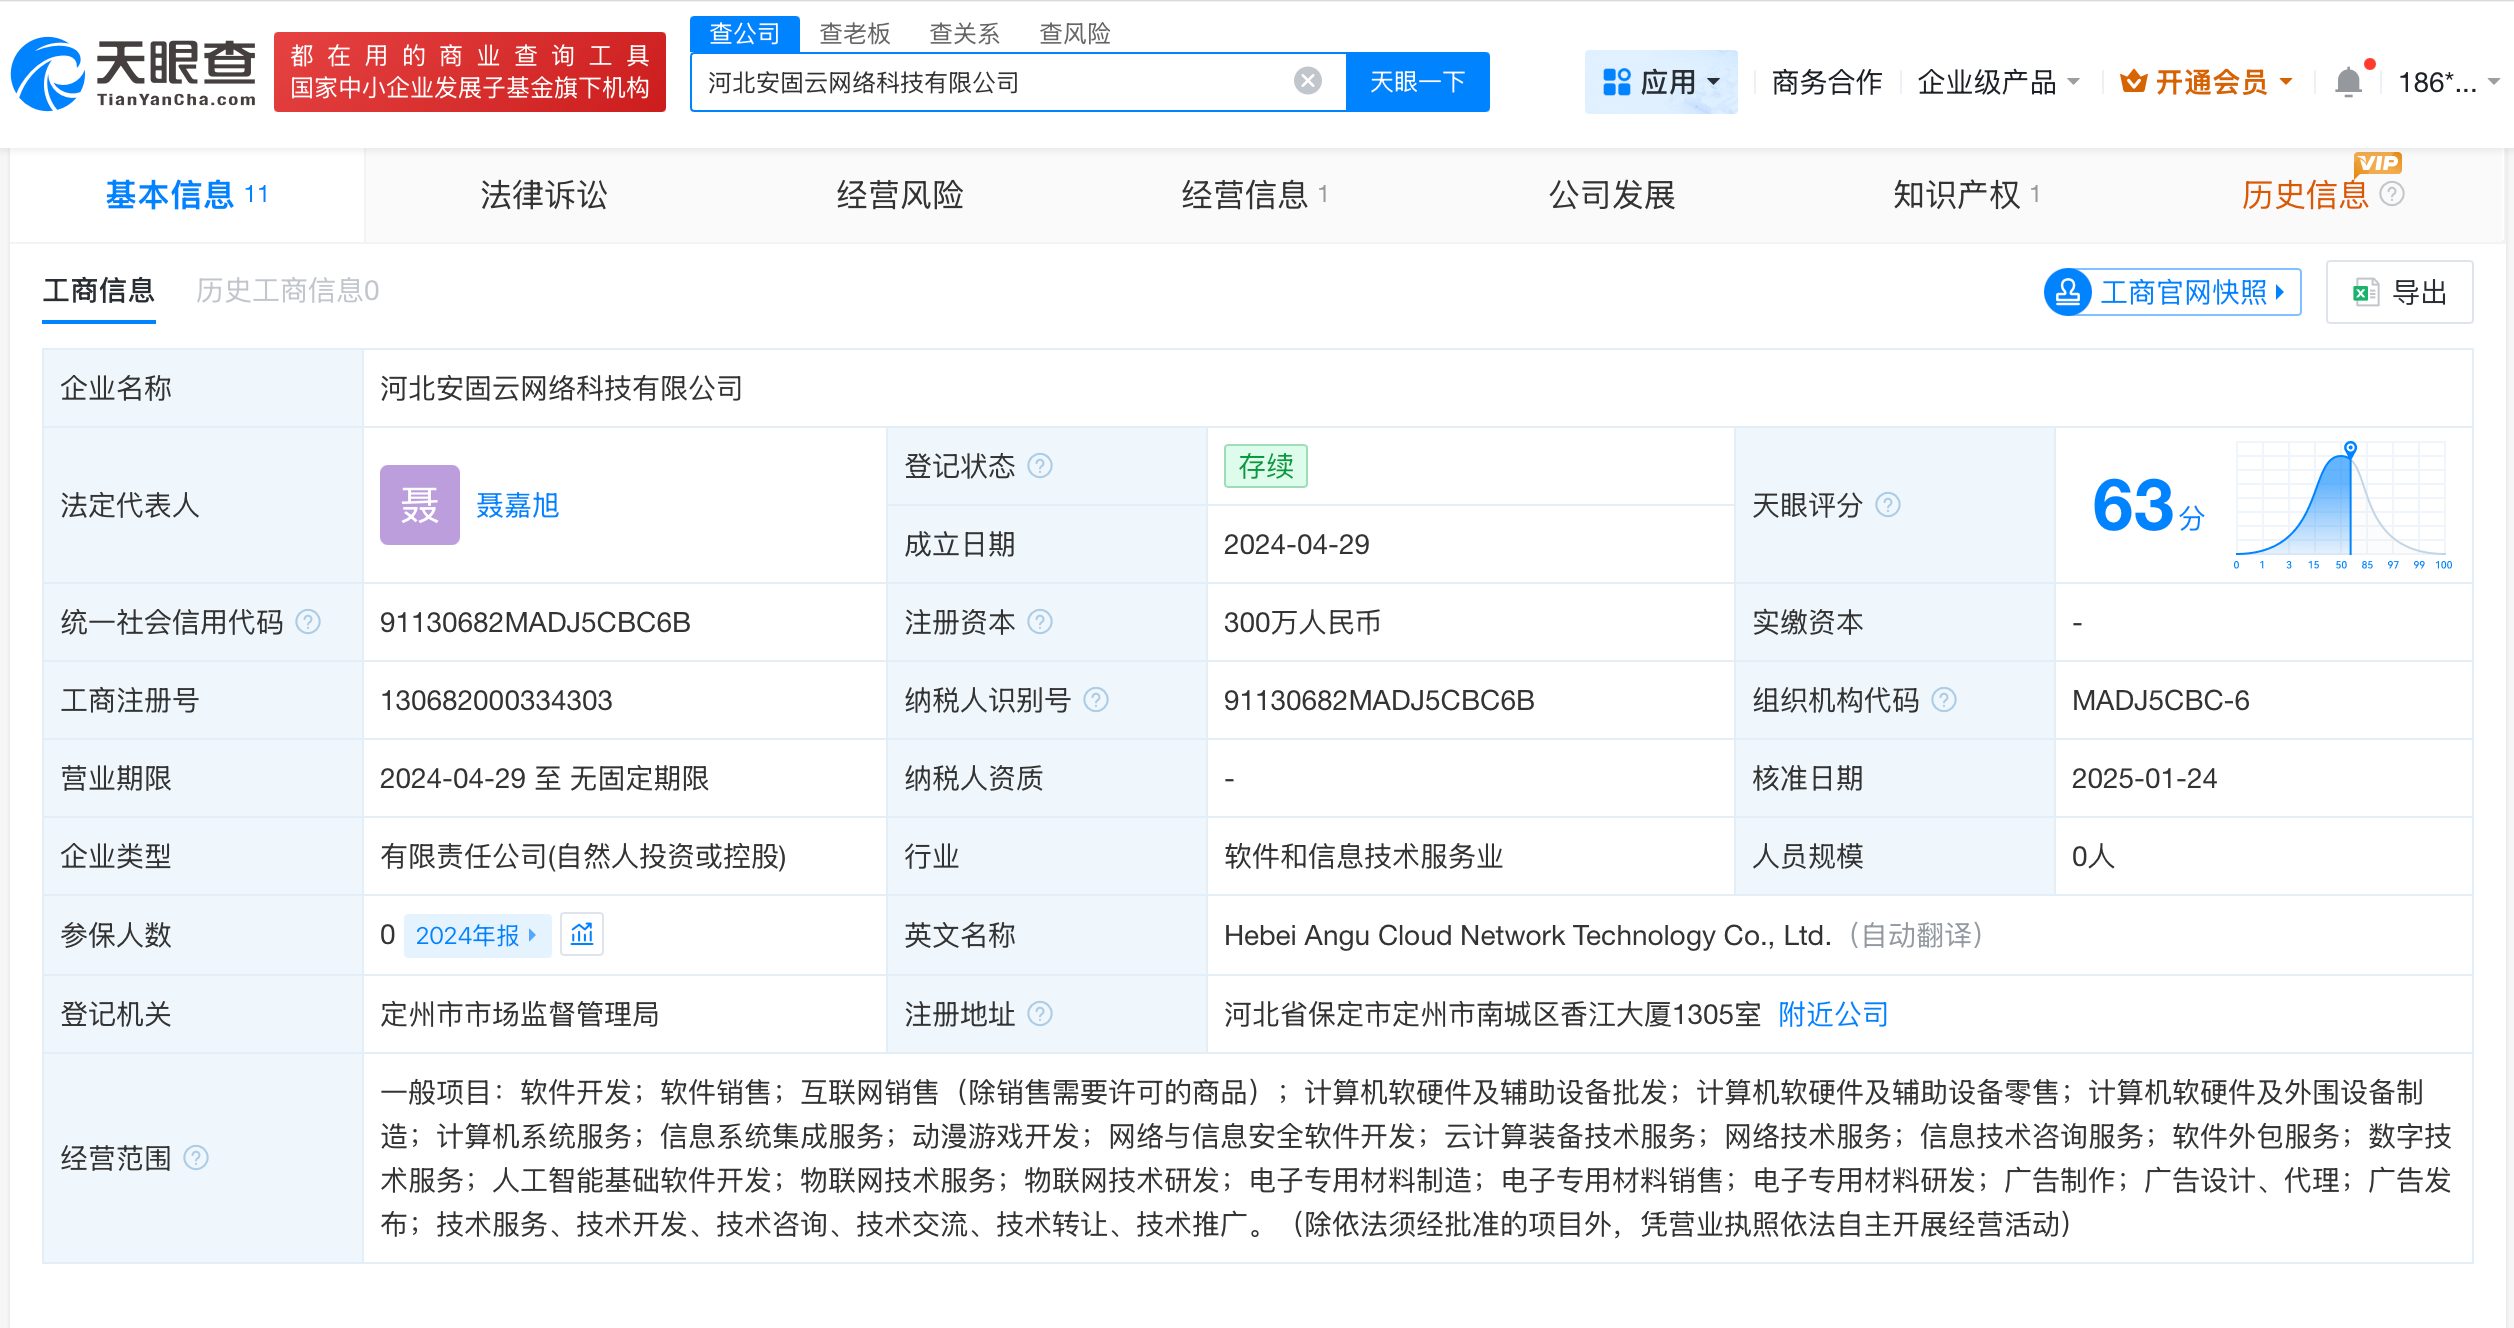Click help icon beside 统一社会信用代码
The height and width of the screenshot is (1328, 2514).
pyautogui.click(x=309, y=622)
